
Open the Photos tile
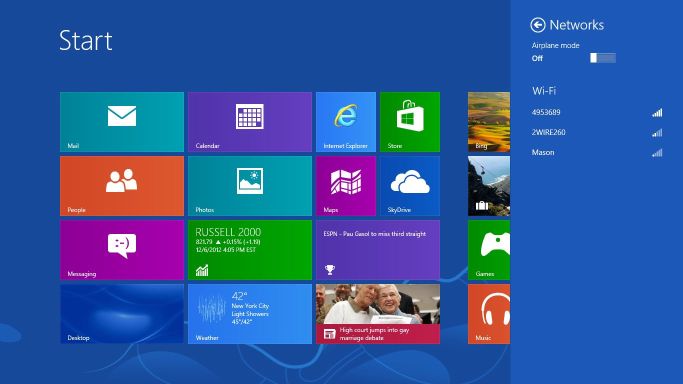250,186
